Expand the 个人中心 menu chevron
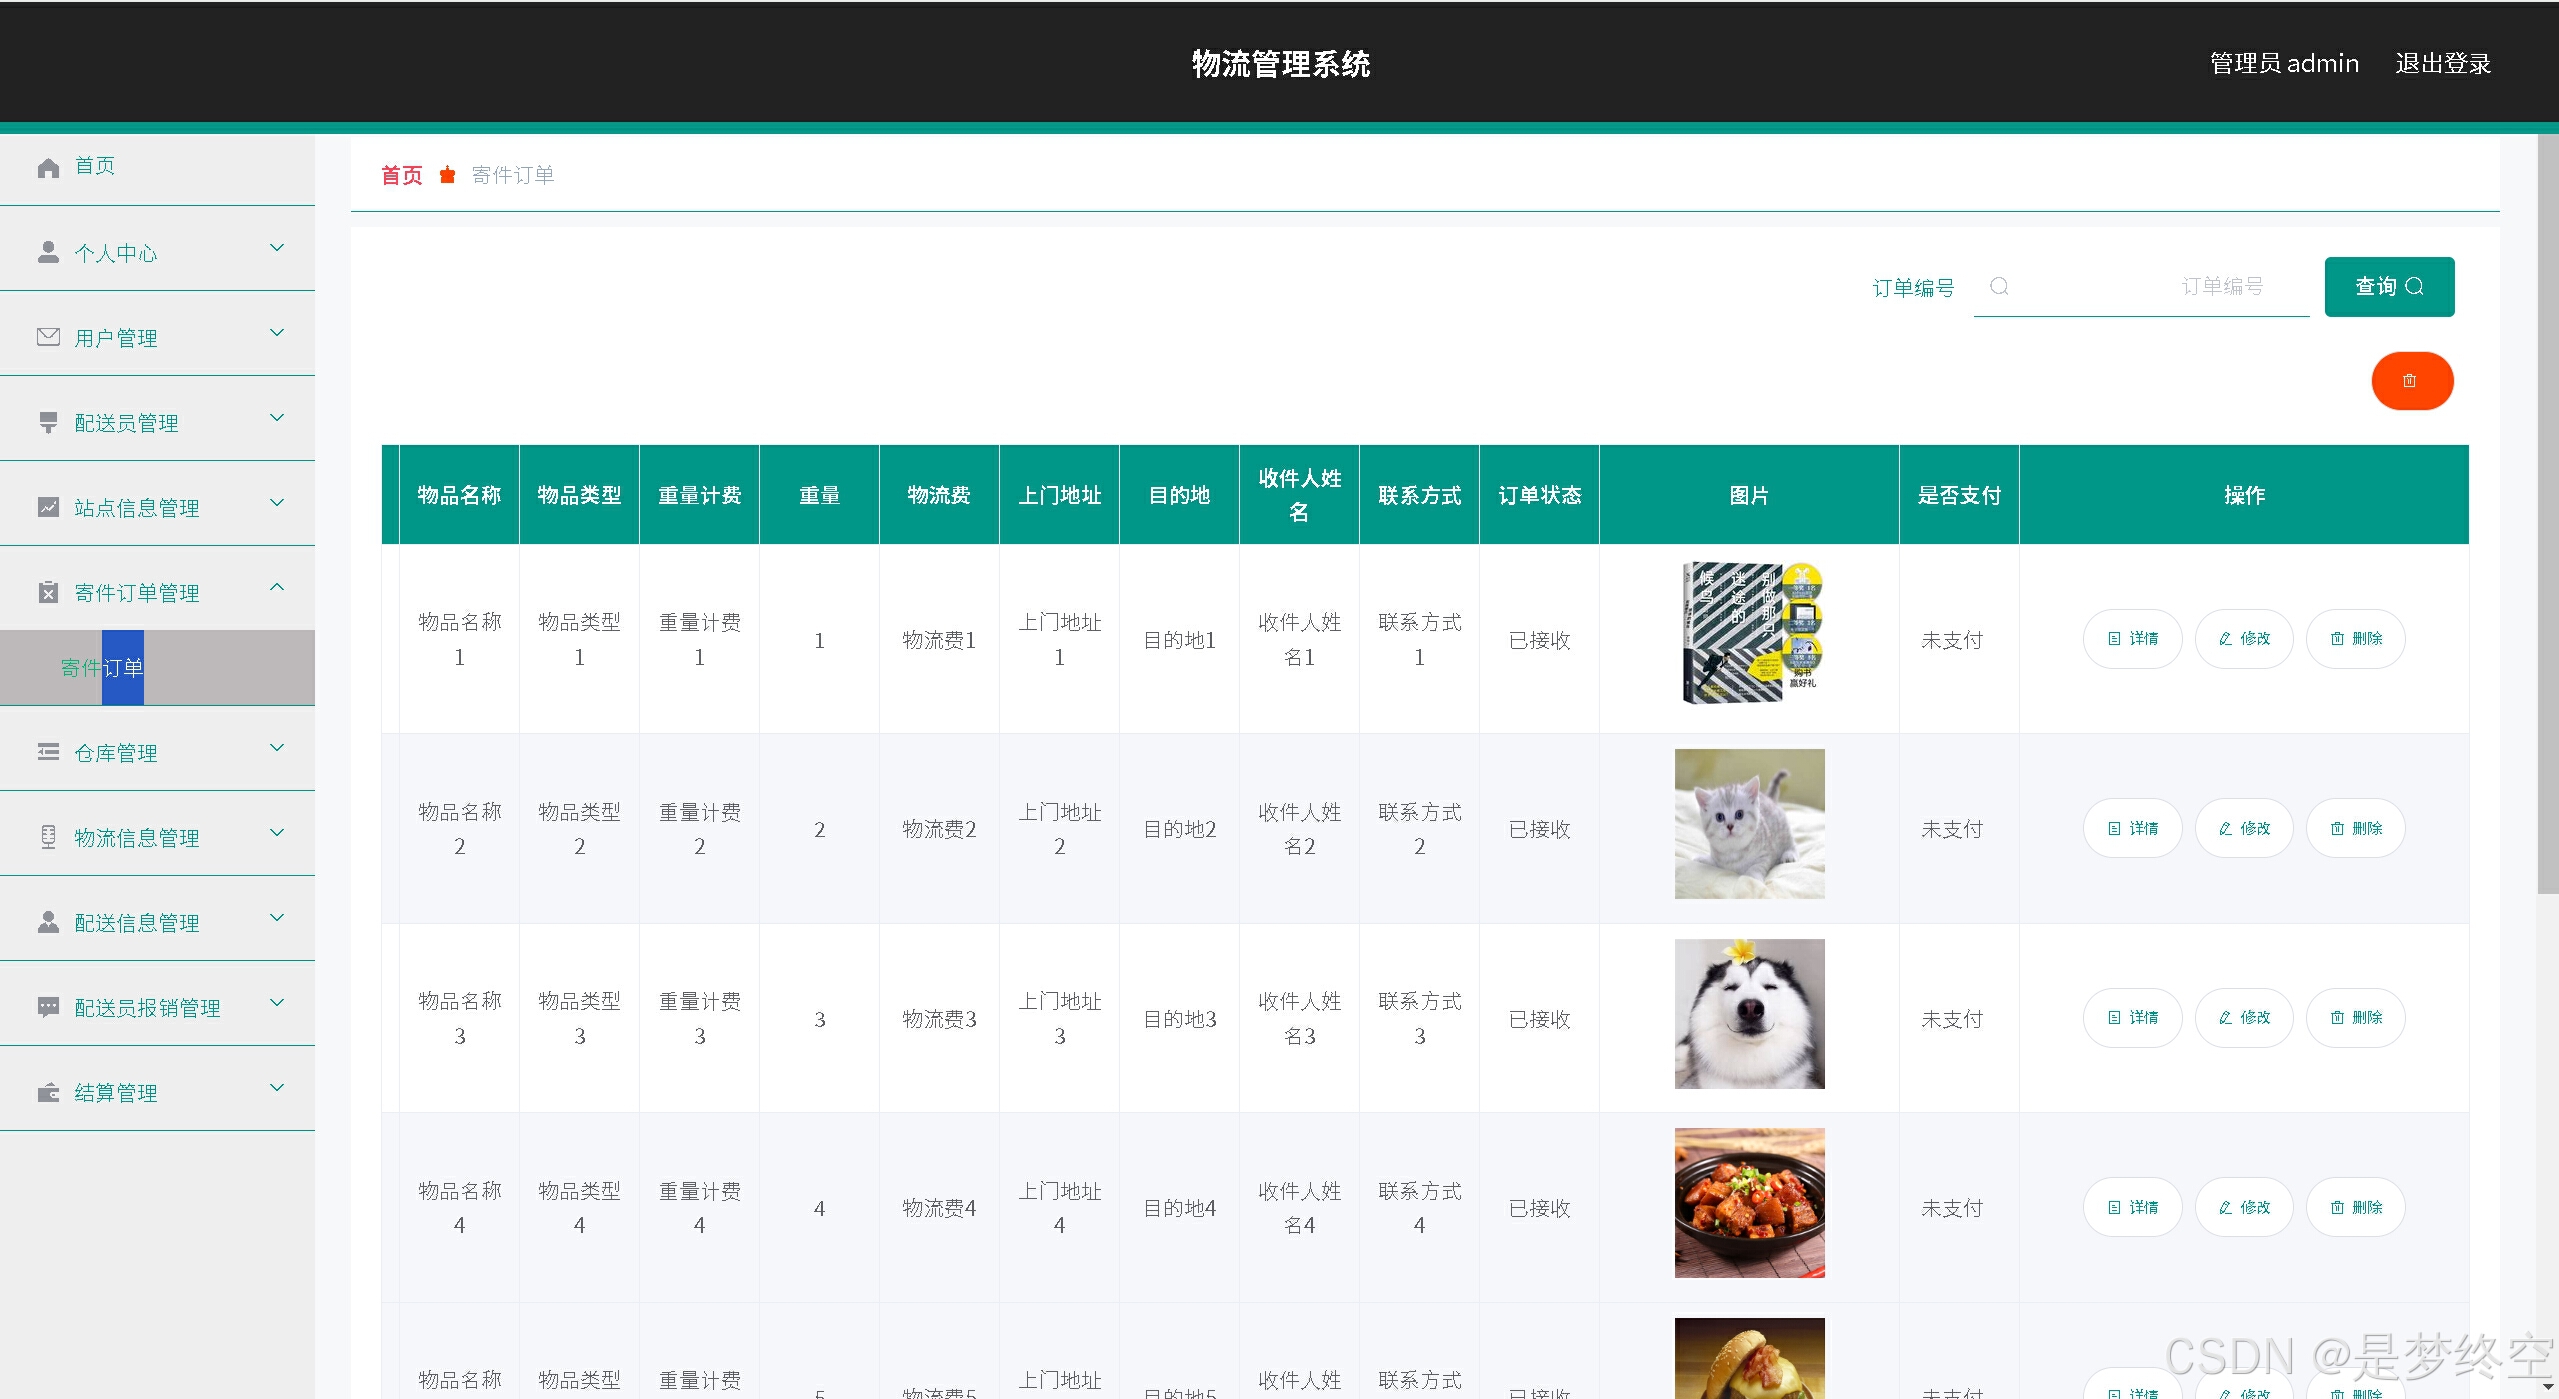Viewport: 2559px width, 1399px height. [x=277, y=248]
